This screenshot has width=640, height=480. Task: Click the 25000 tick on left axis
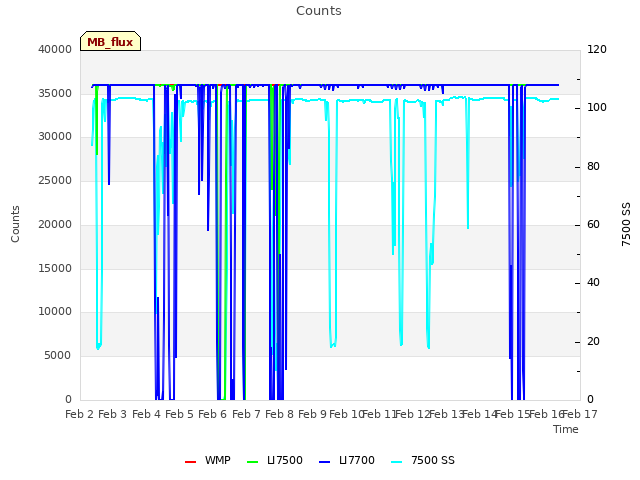tap(55, 180)
